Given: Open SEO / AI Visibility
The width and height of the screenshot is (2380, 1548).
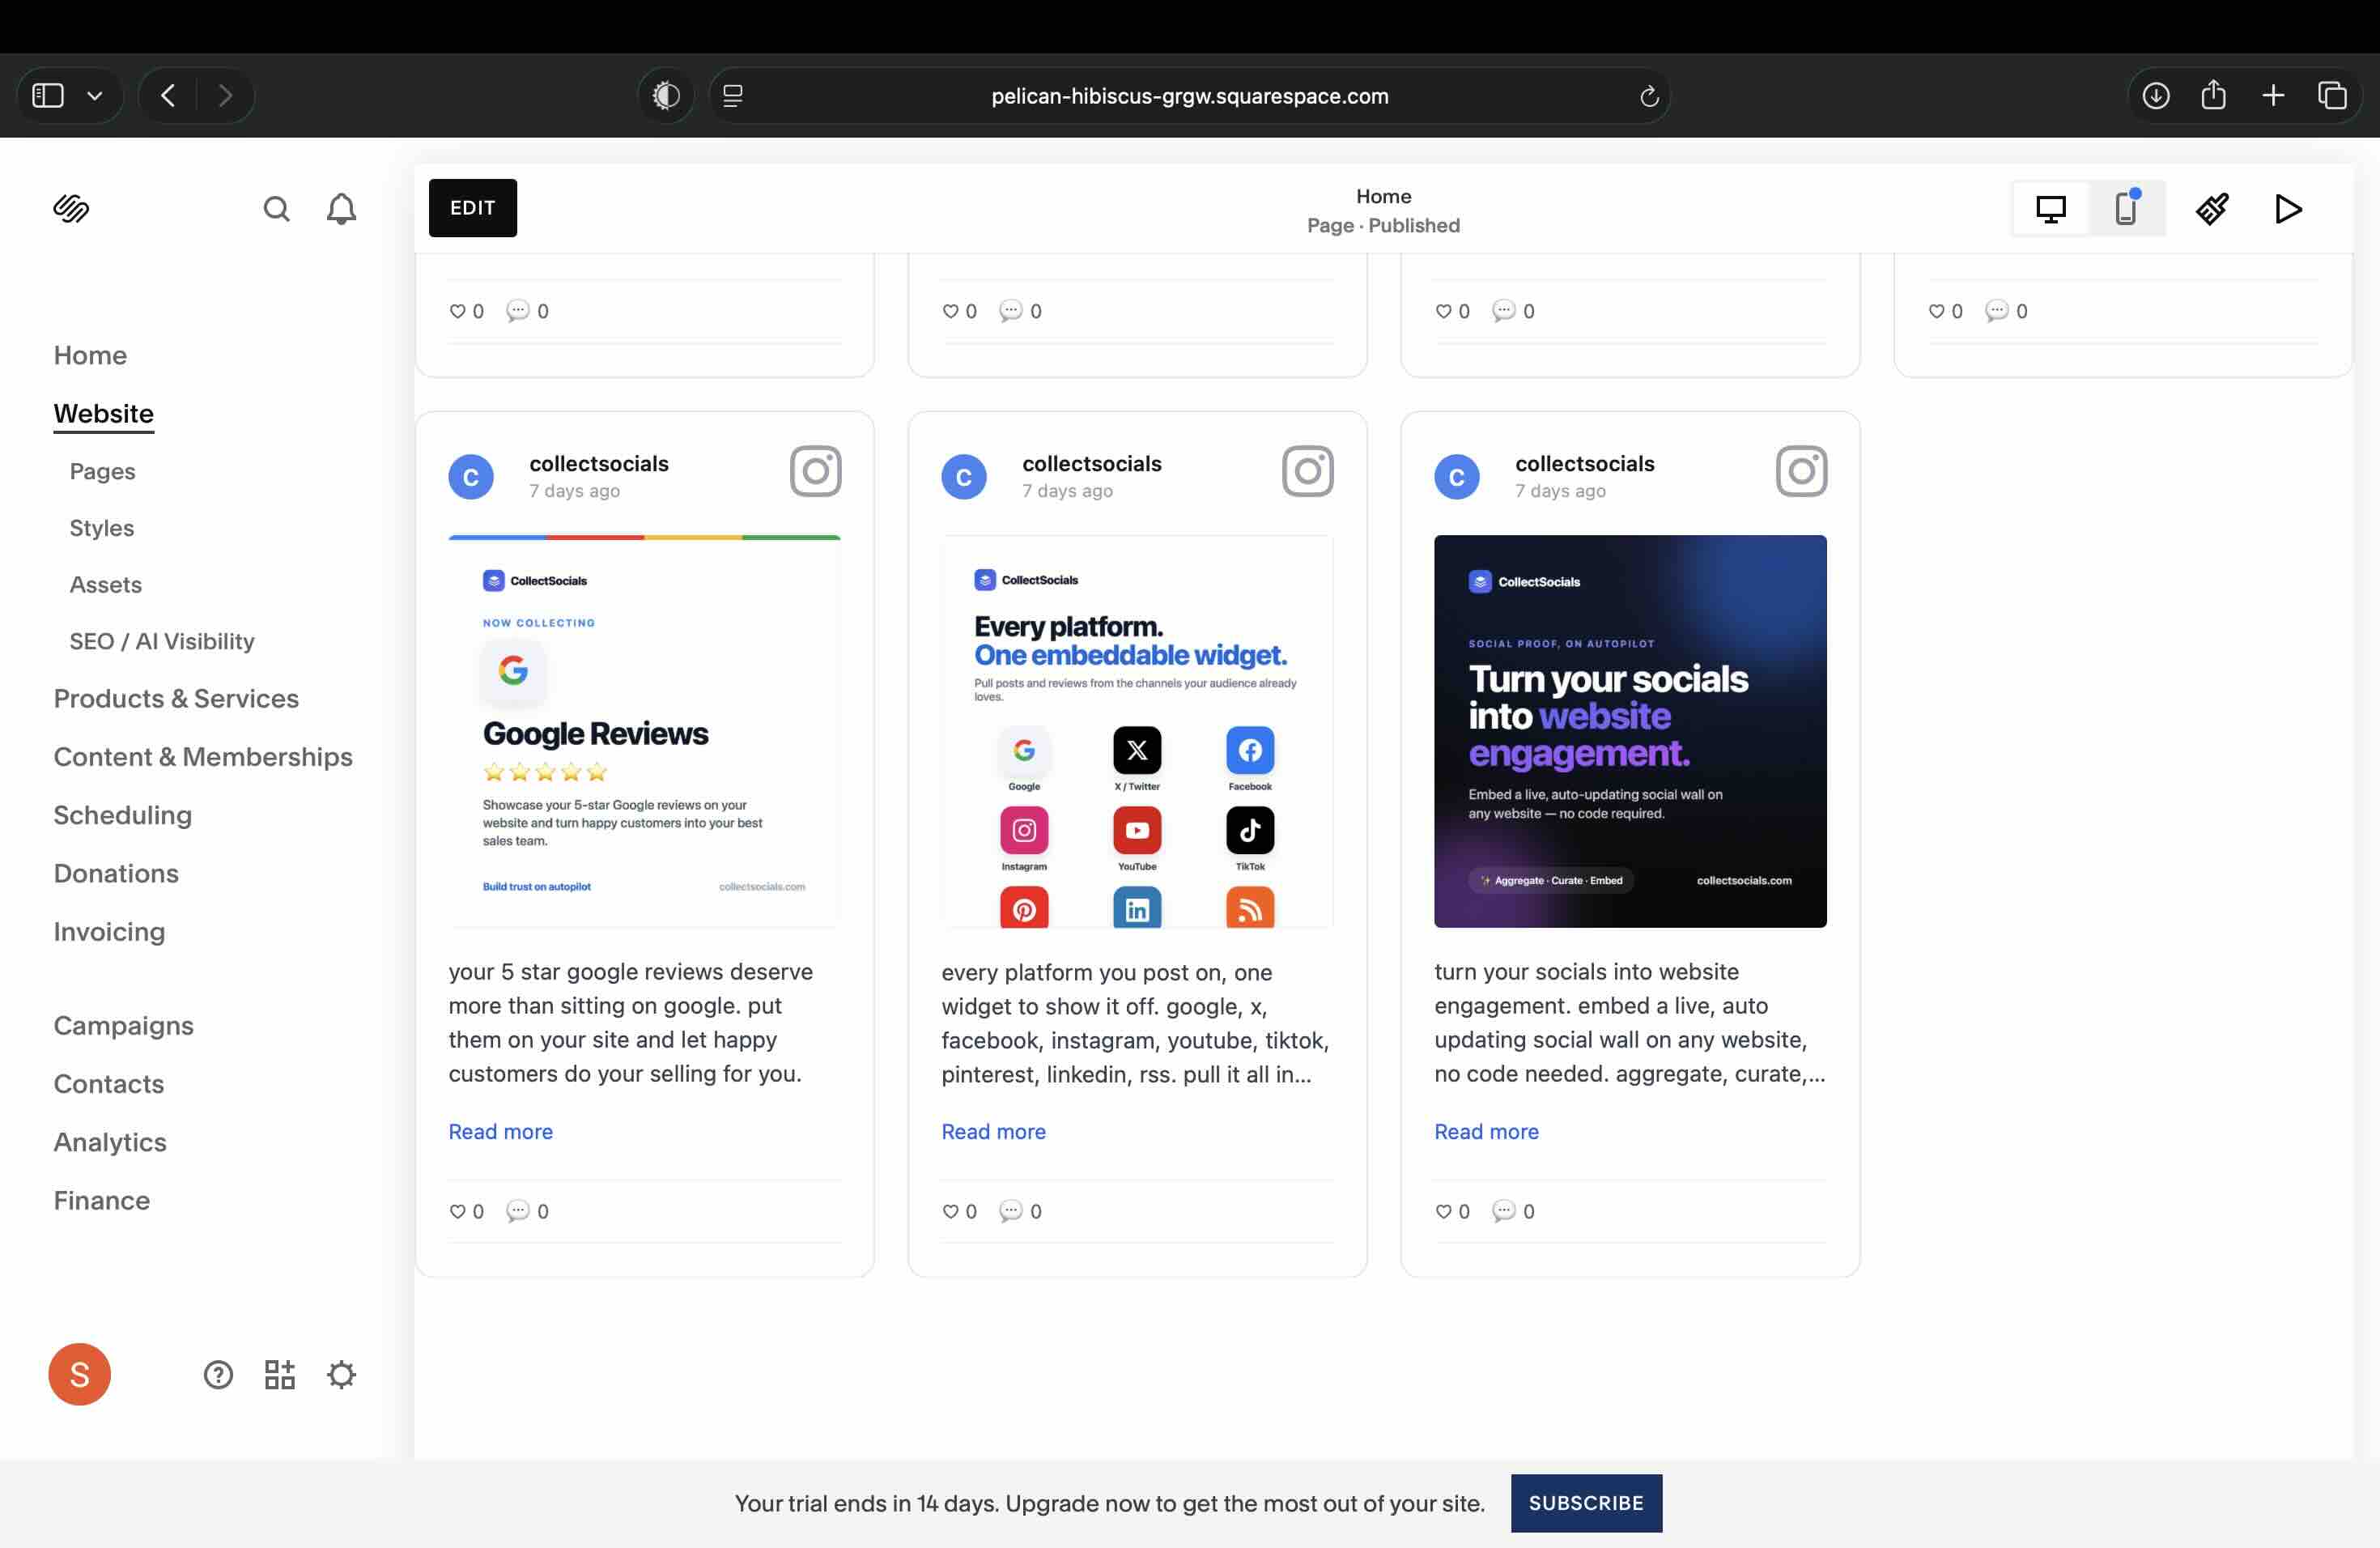Looking at the screenshot, I should click(x=162, y=641).
